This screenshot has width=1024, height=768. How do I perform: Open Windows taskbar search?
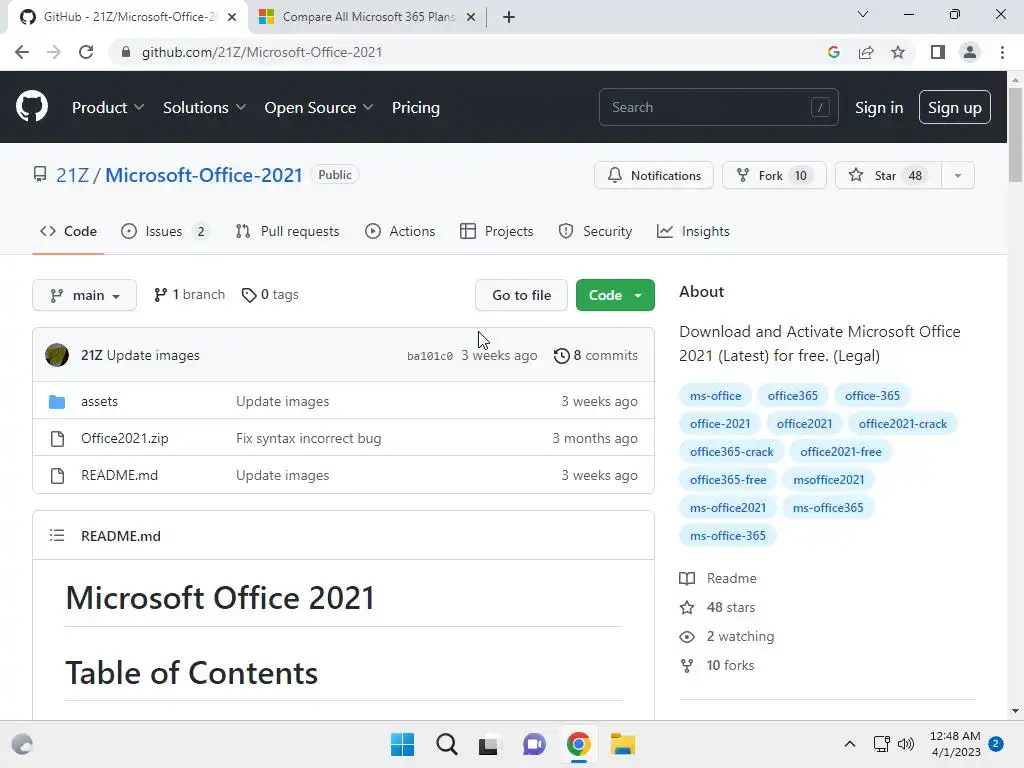click(447, 744)
